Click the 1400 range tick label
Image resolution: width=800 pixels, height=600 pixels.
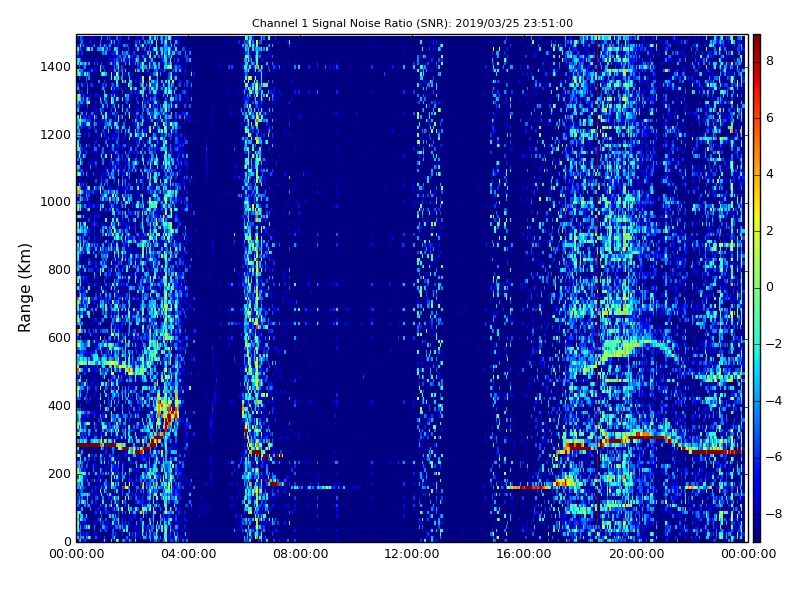click(x=56, y=67)
